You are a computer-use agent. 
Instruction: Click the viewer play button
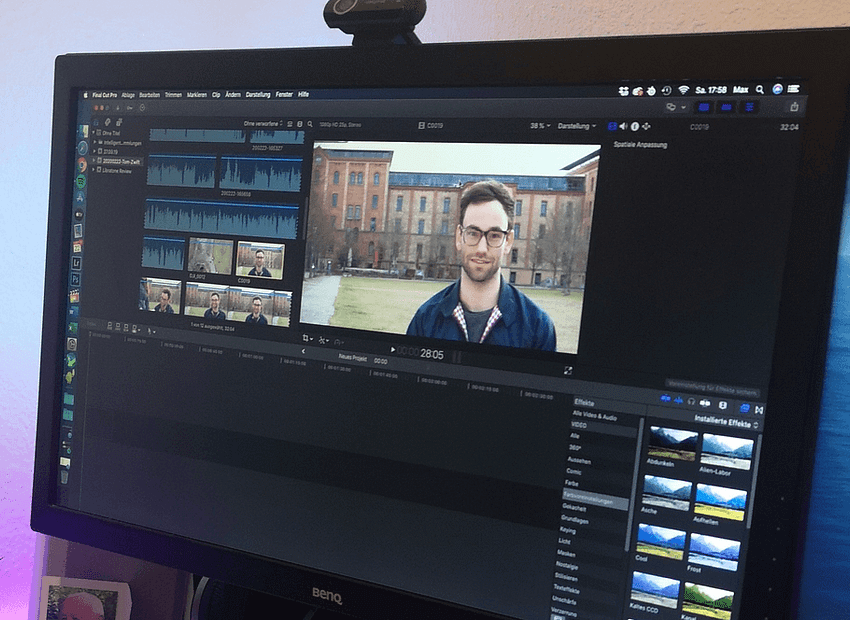[x=392, y=350]
